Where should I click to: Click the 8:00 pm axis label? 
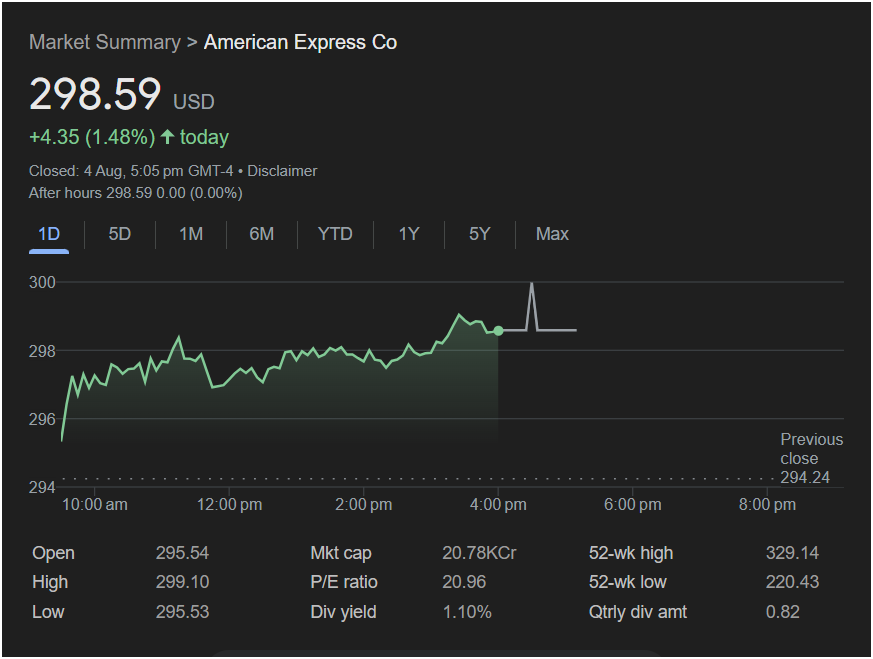(767, 505)
